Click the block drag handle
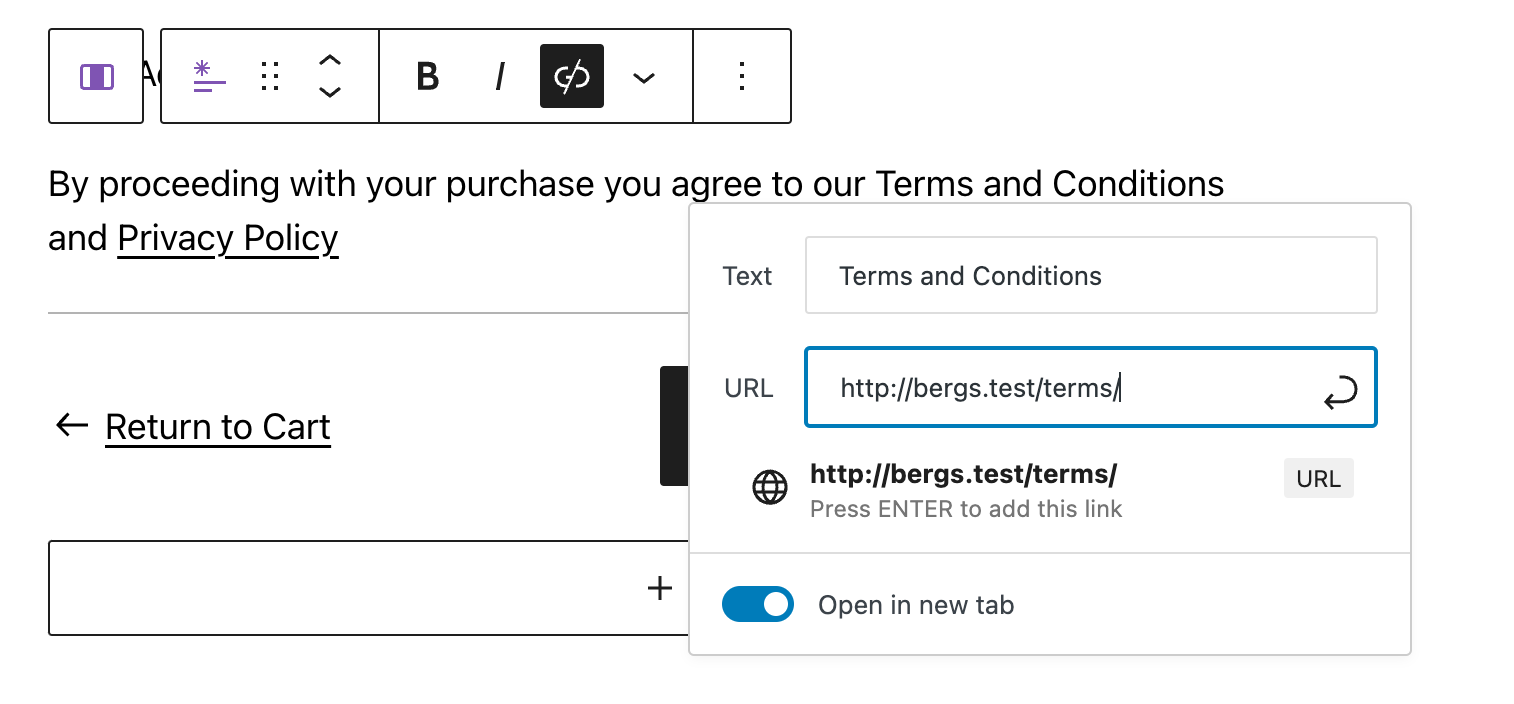Image resolution: width=1514 pixels, height=704 pixels. tap(269, 77)
